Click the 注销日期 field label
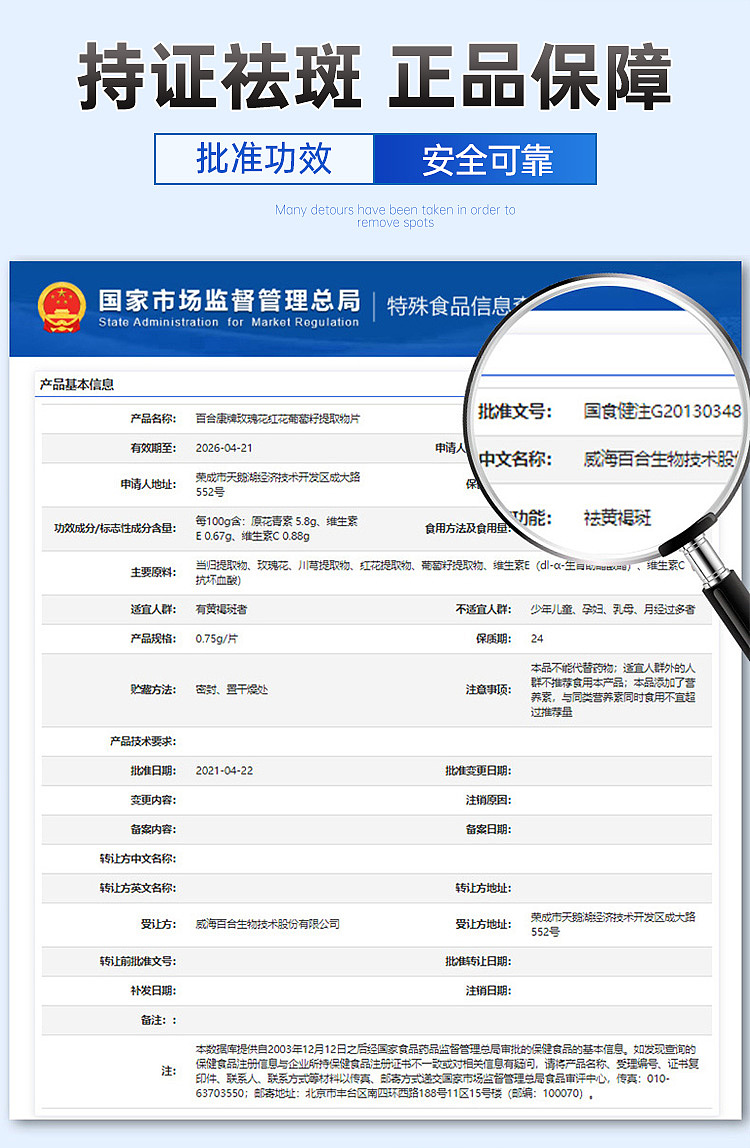 click(x=489, y=991)
